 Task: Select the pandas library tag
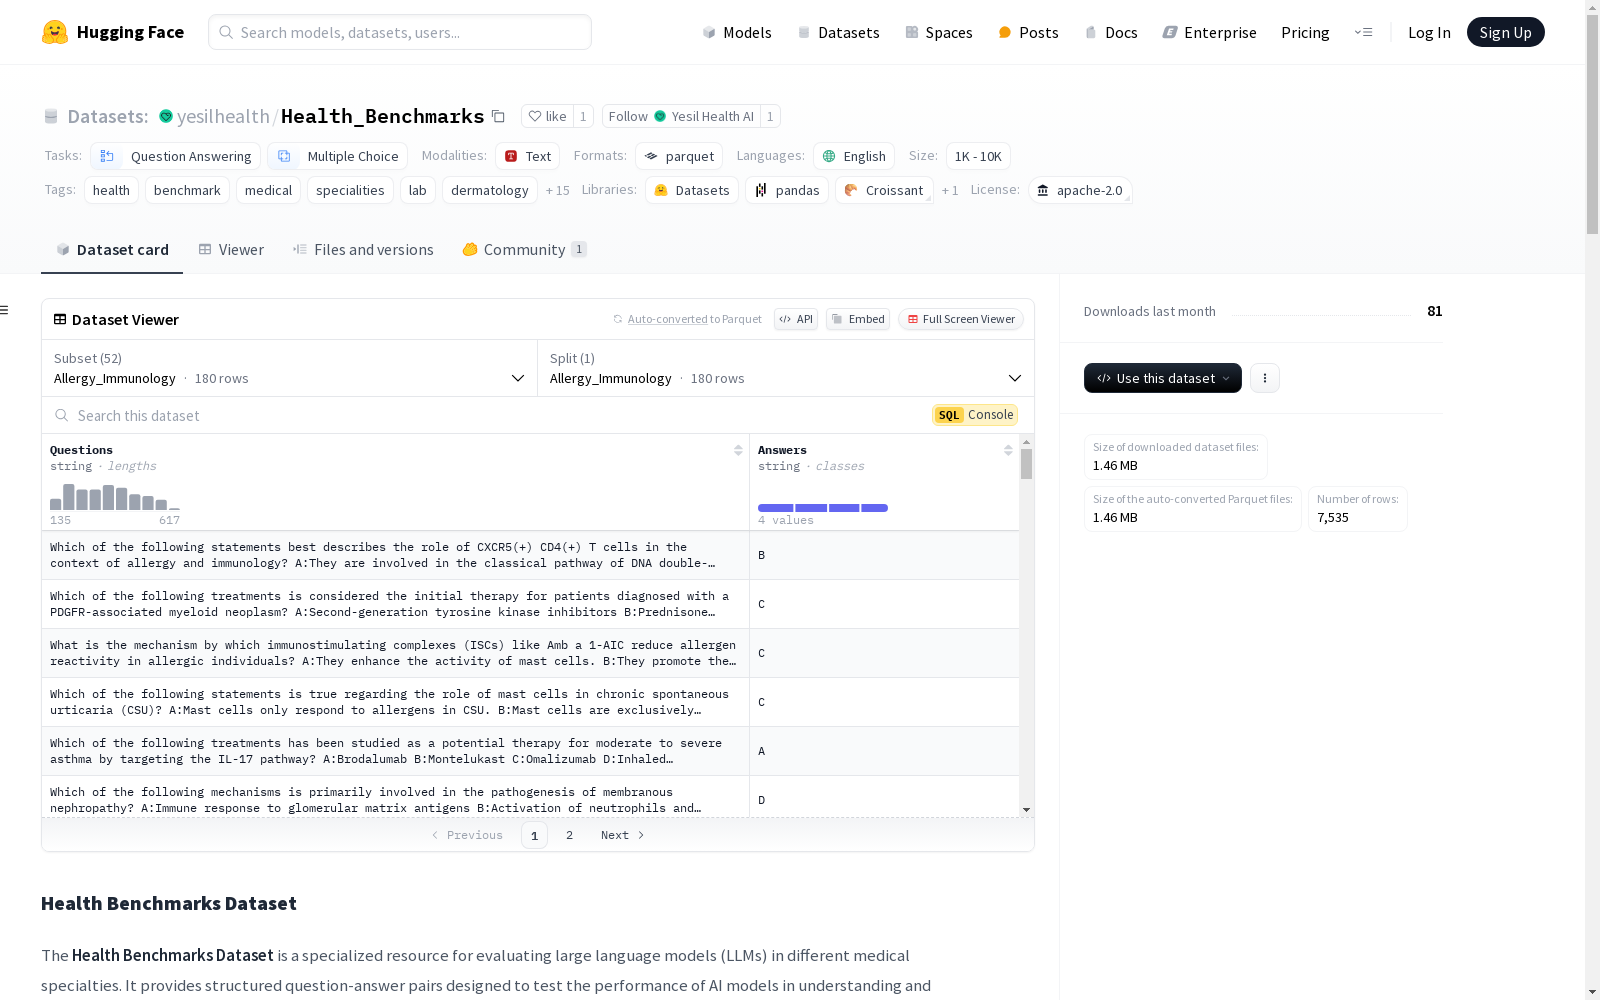tap(787, 190)
